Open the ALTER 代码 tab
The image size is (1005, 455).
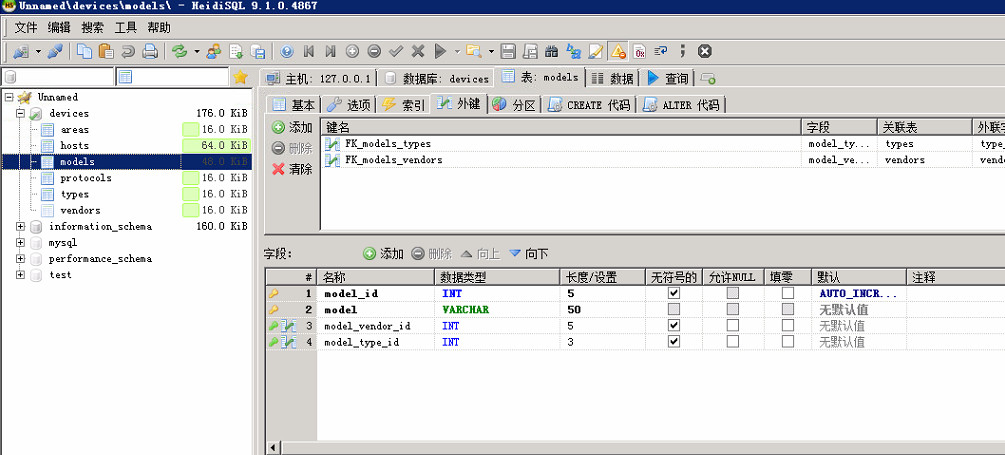point(681,105)
